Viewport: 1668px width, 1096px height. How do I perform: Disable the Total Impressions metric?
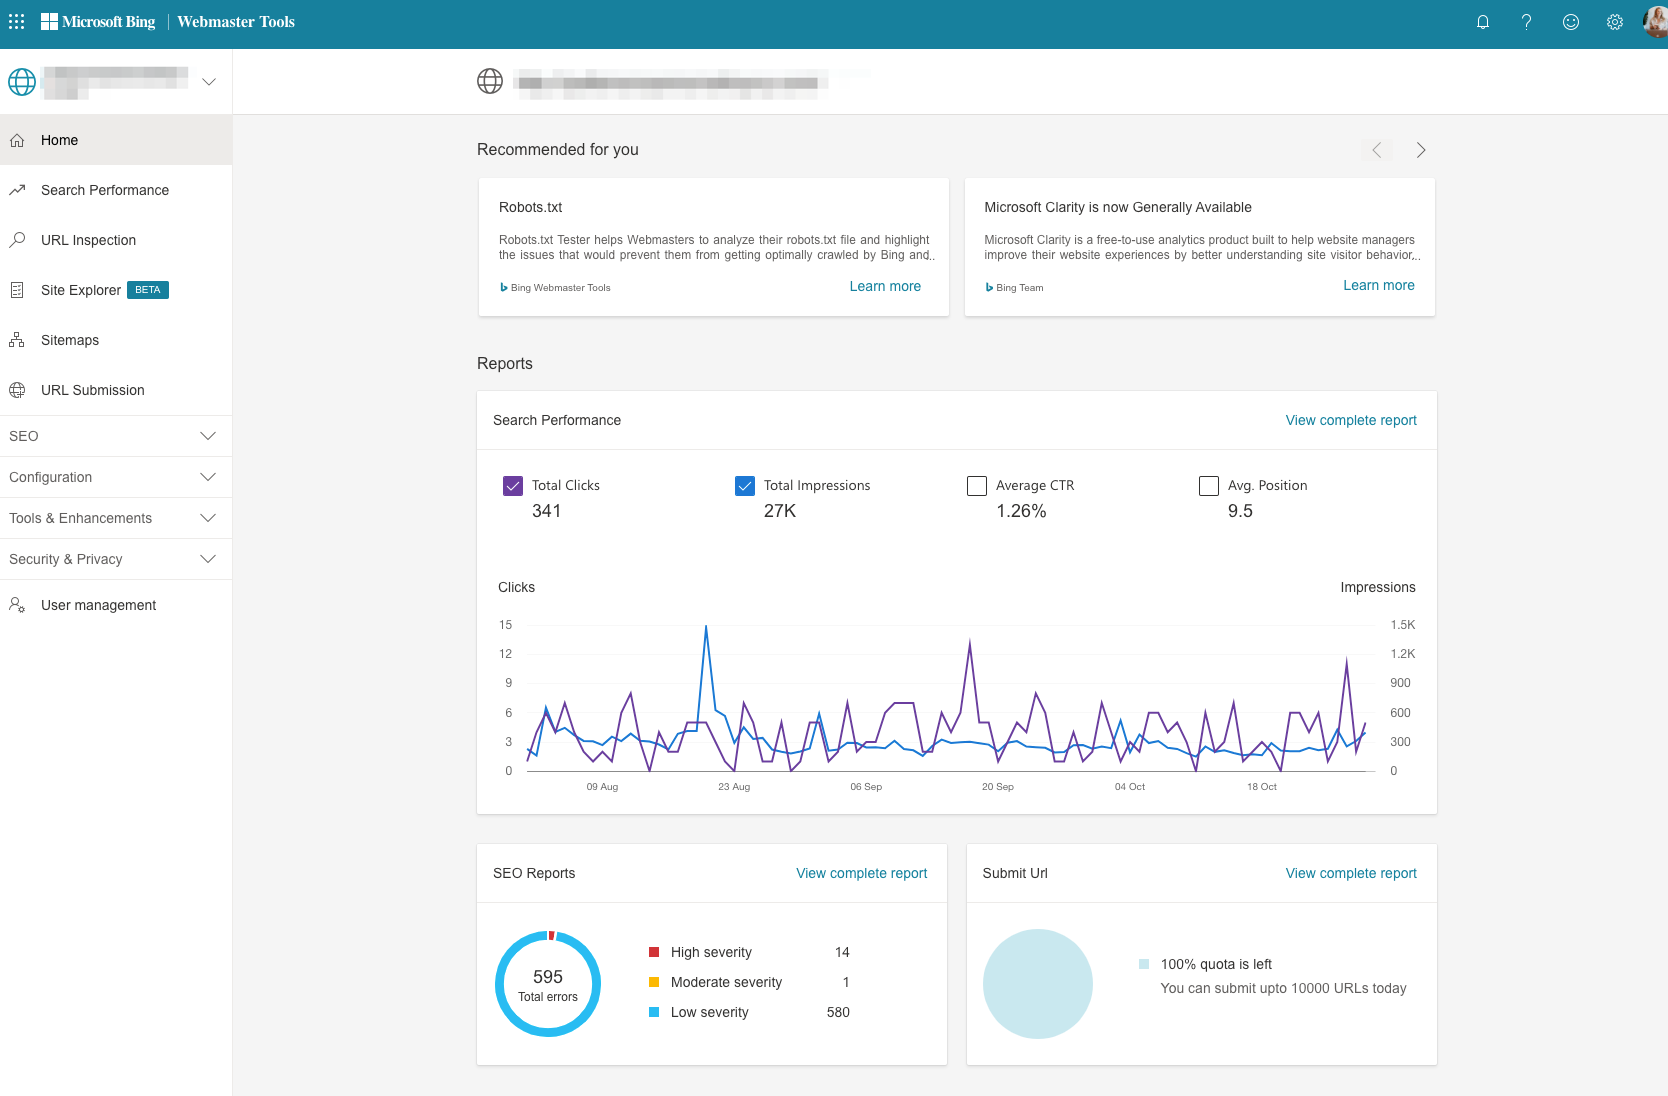pyautogui.click(x=745, y=485)
